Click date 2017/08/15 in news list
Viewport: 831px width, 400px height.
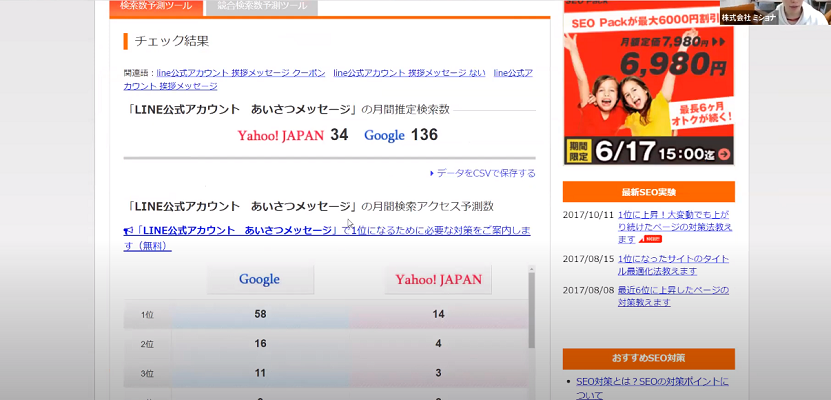tap(588, 259)
